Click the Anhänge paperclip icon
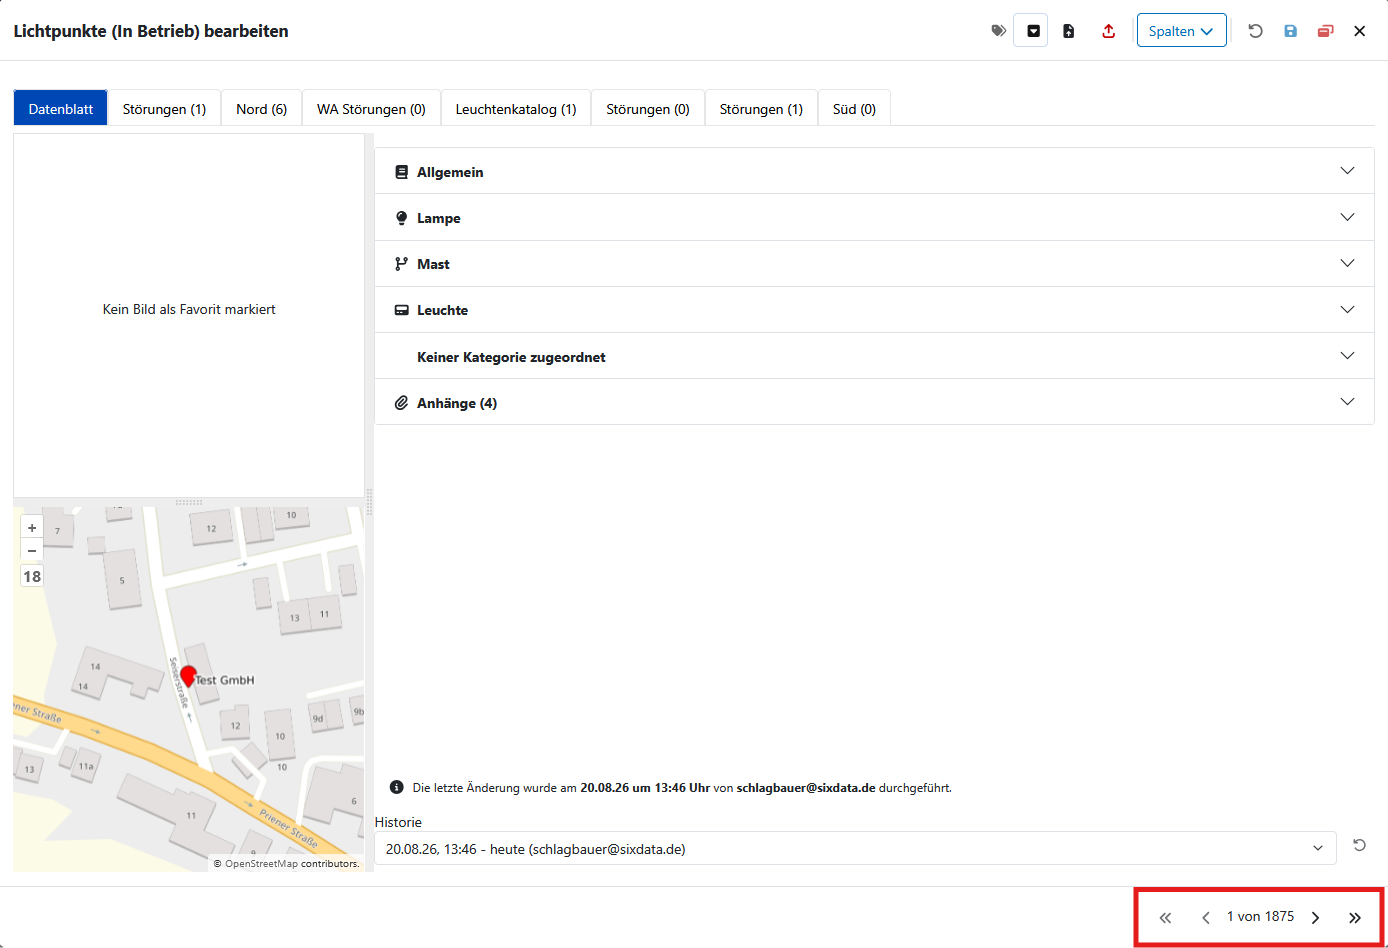1388x948 pixels. coord(401,403)
